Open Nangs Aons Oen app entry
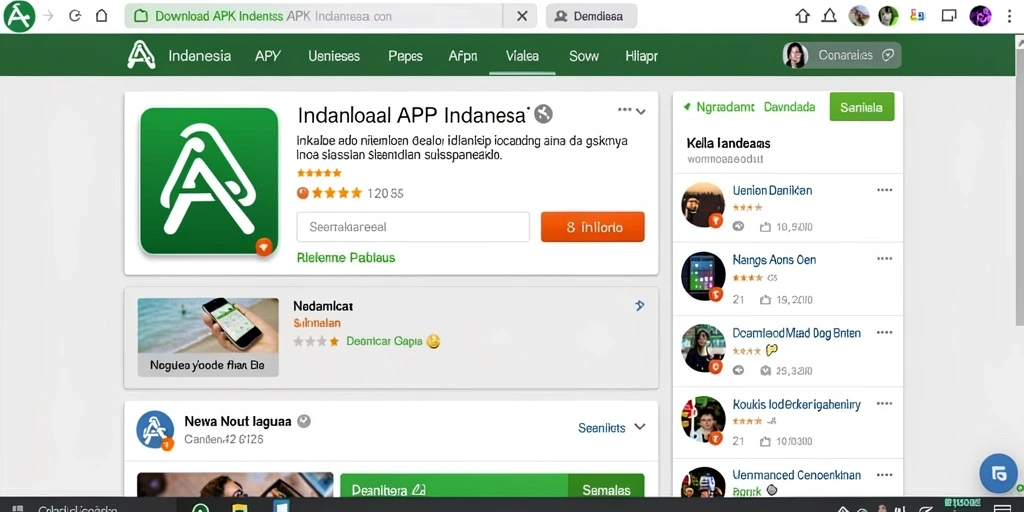Viewport: 1024px width, 512px height. 774,259
